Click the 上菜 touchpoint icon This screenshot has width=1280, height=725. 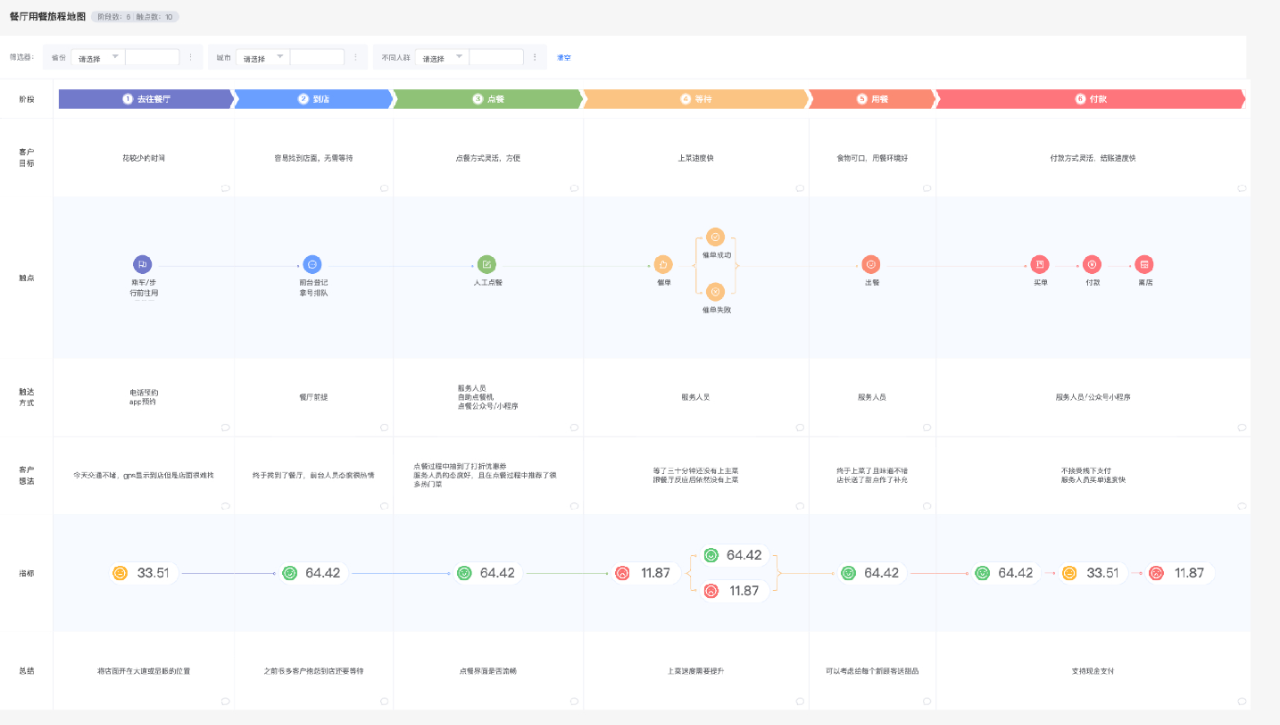[x=871, y=264]
